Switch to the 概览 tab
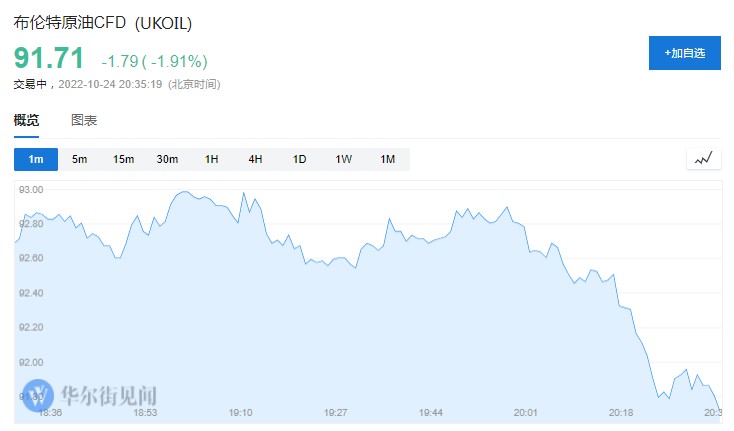734x431 pixels. click(27, 121)
